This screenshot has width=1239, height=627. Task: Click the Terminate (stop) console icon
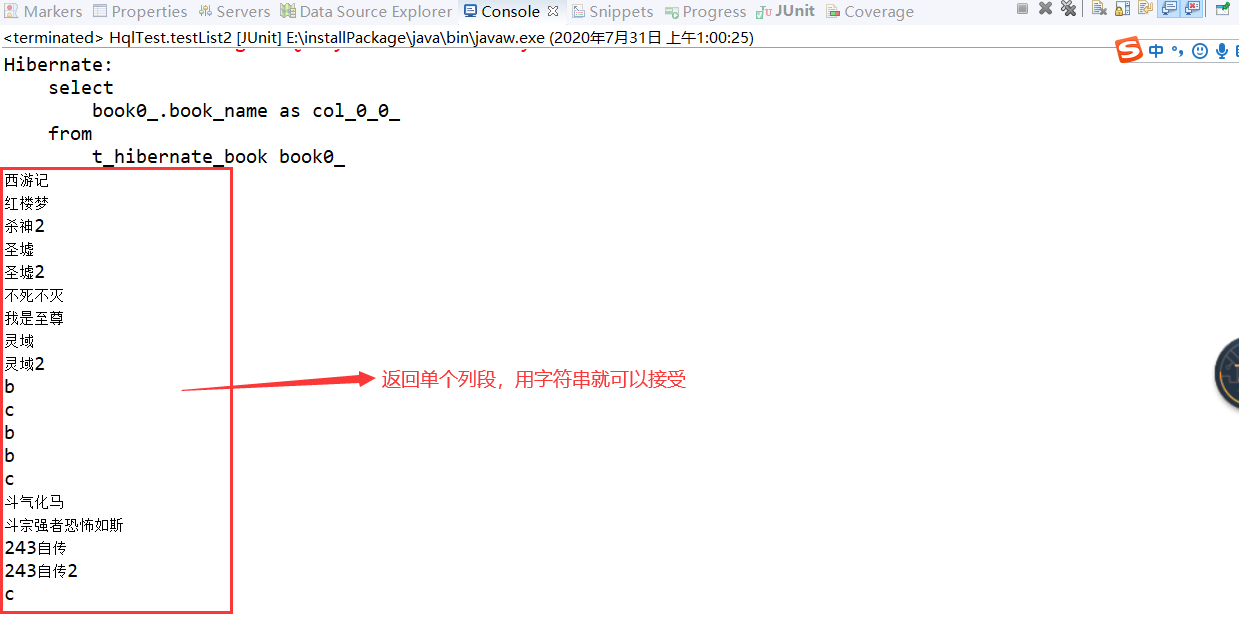pos(1022,8)
